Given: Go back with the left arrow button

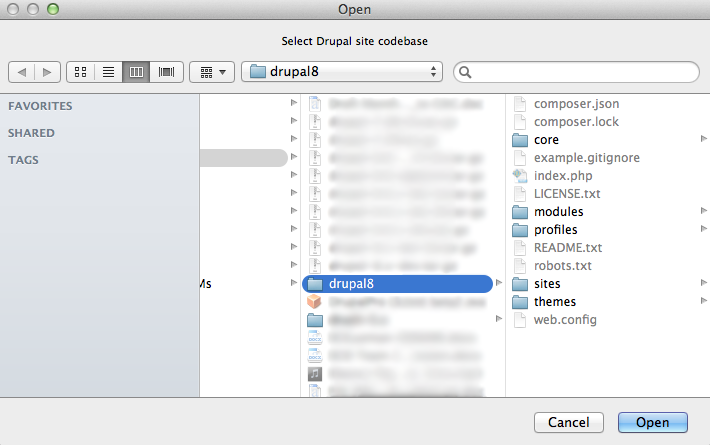Looking at the screenshot, I should click(21, 72).
